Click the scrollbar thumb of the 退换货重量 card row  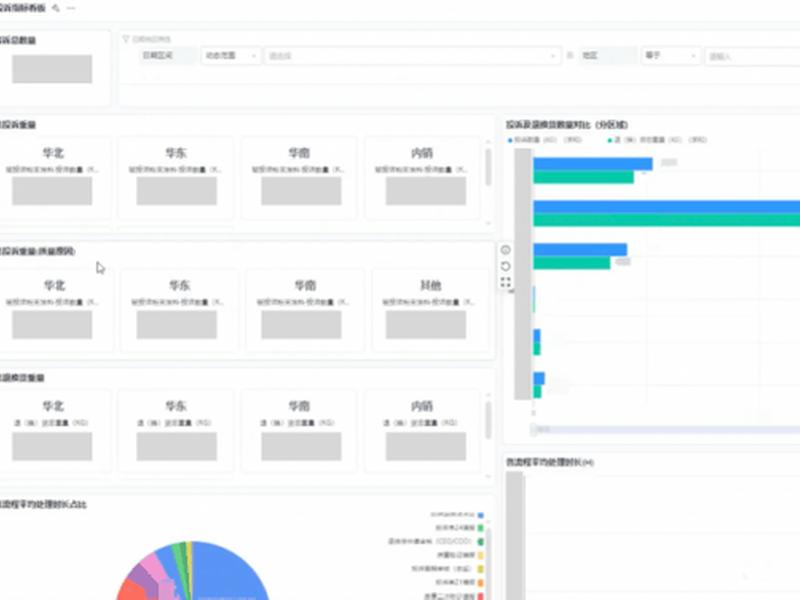click(x=488, y=420)
